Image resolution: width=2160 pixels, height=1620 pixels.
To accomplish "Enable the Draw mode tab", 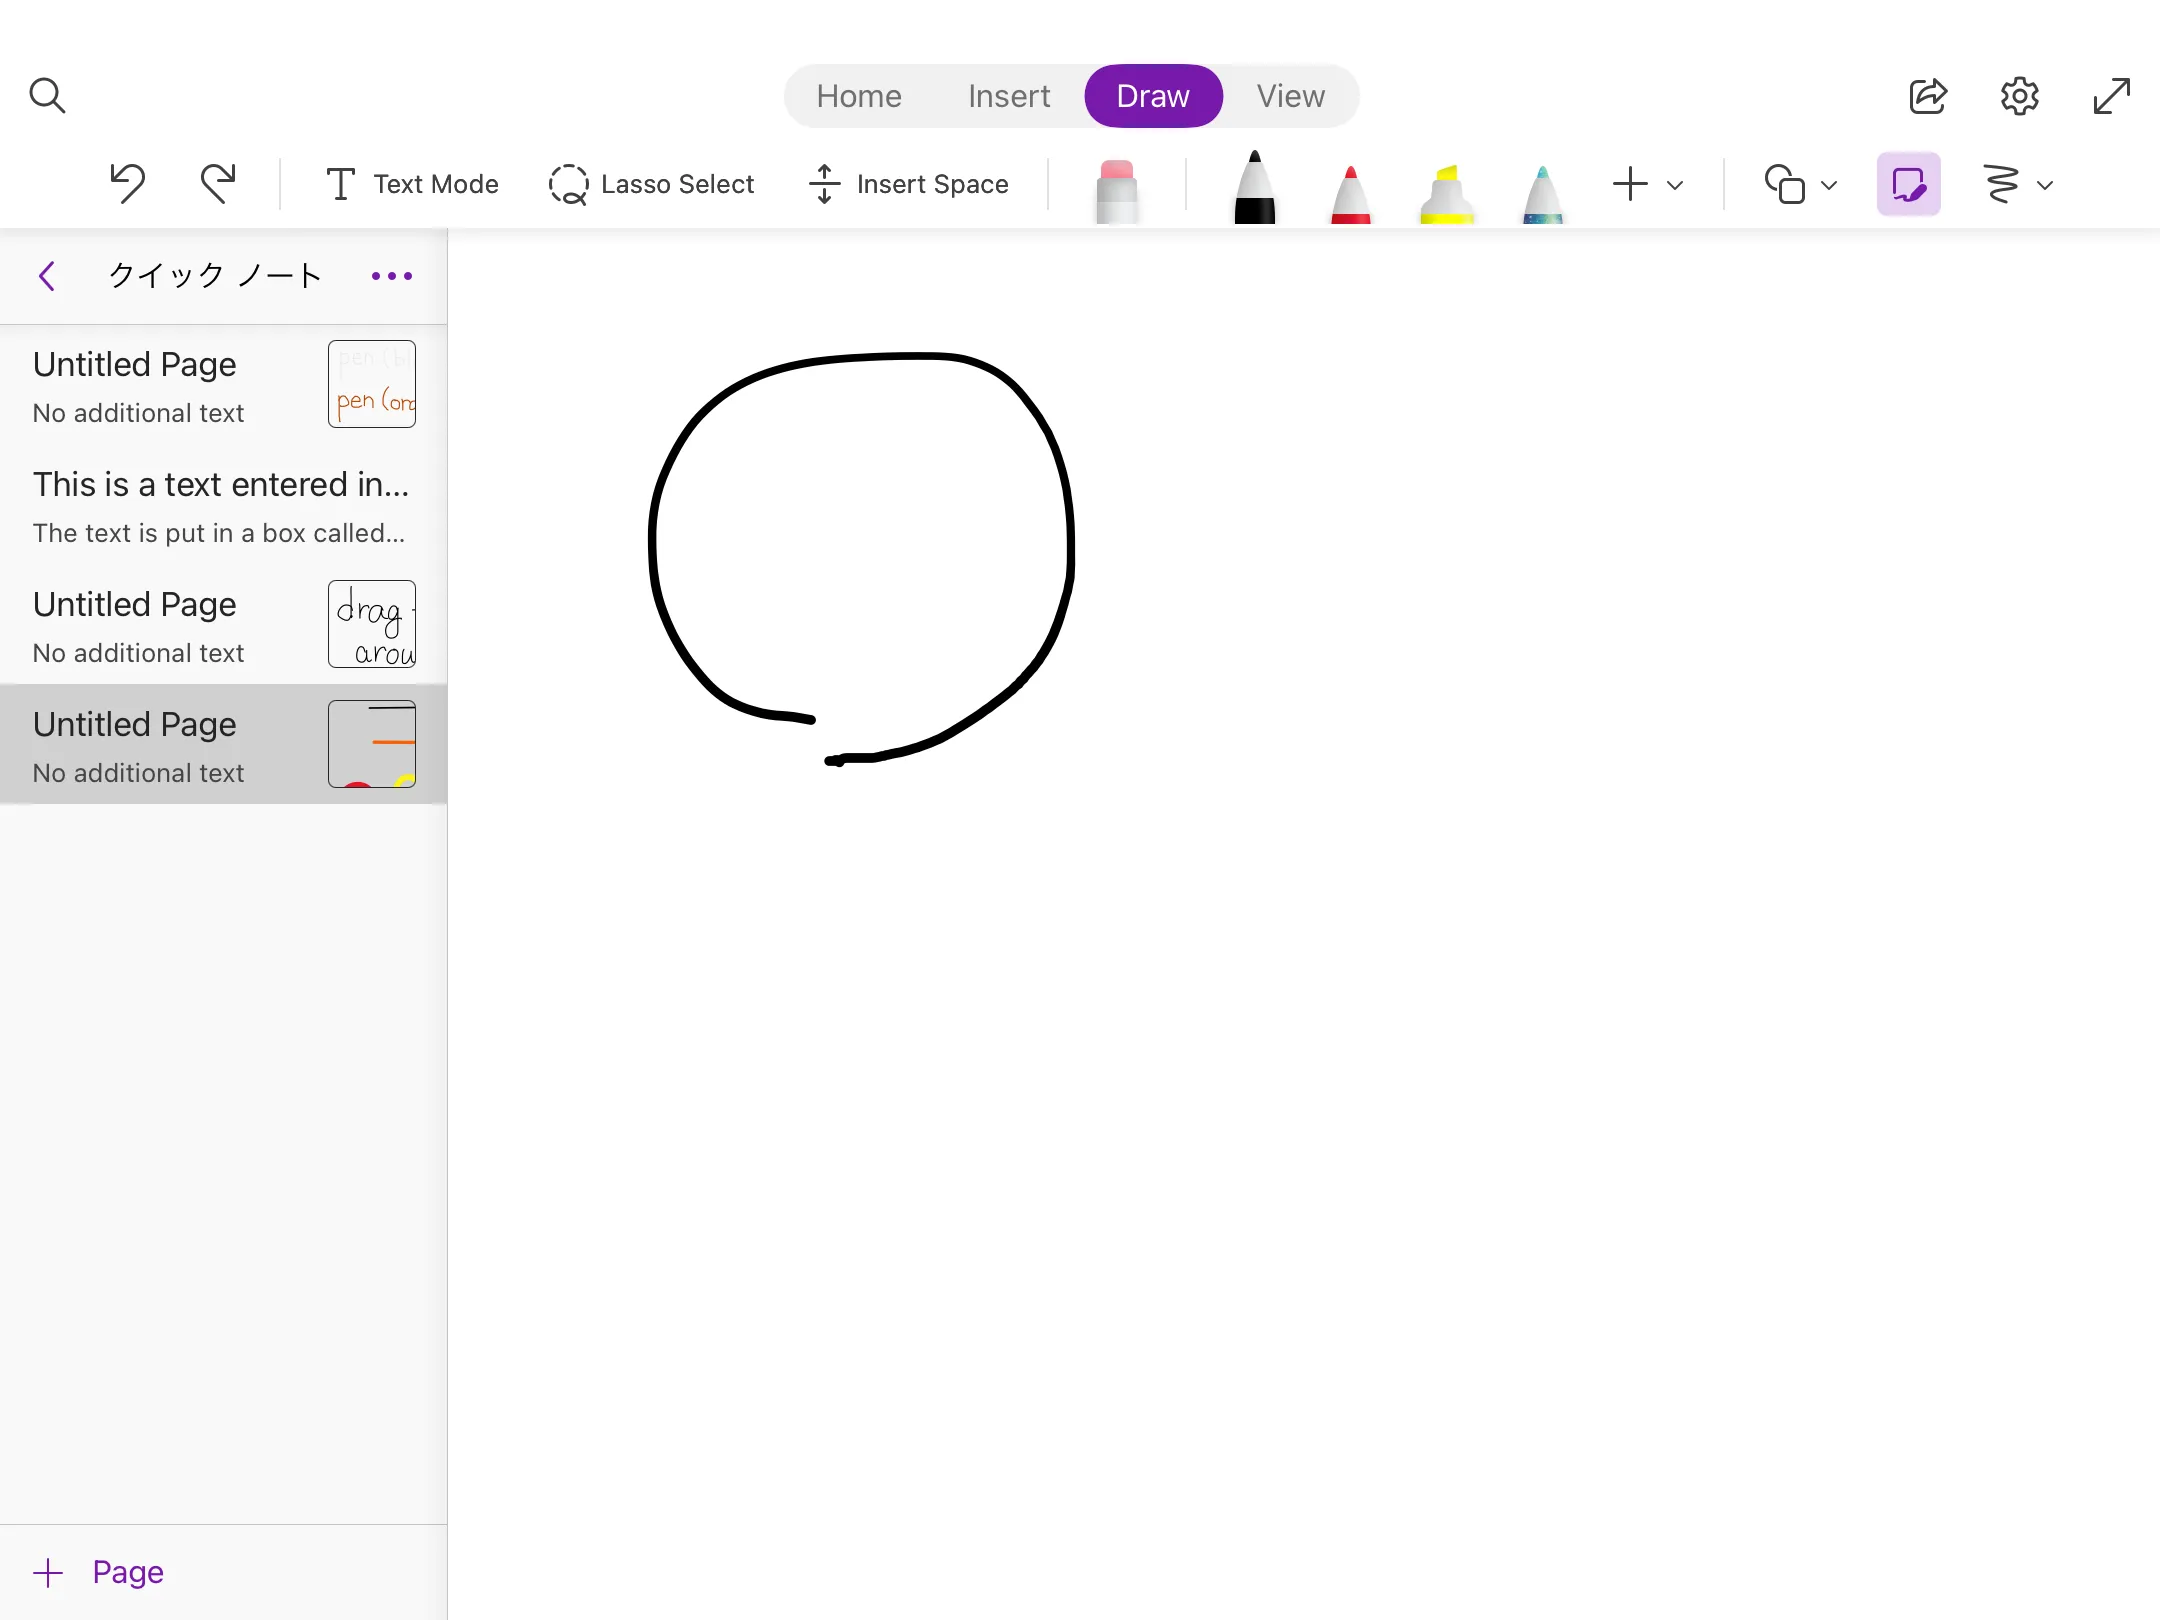I will pyautogui.click(x=1153, y=95).
